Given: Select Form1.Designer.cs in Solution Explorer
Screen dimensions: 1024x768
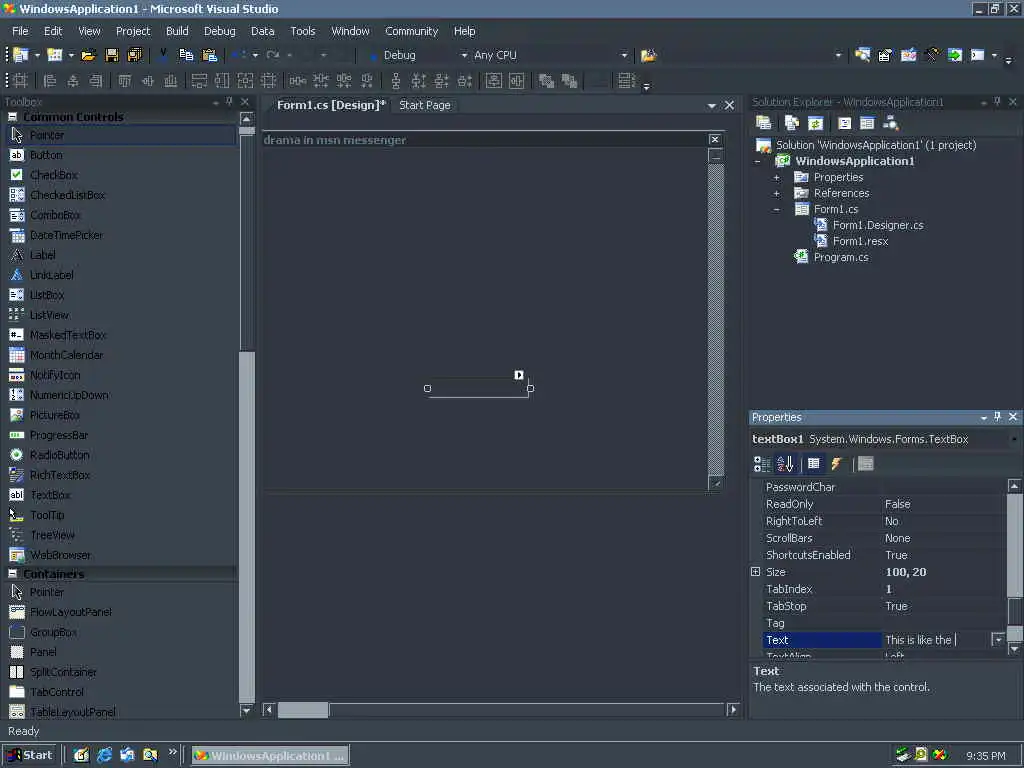Looking at the screenshot, I should pyautogui.click(x=878, y=225).
